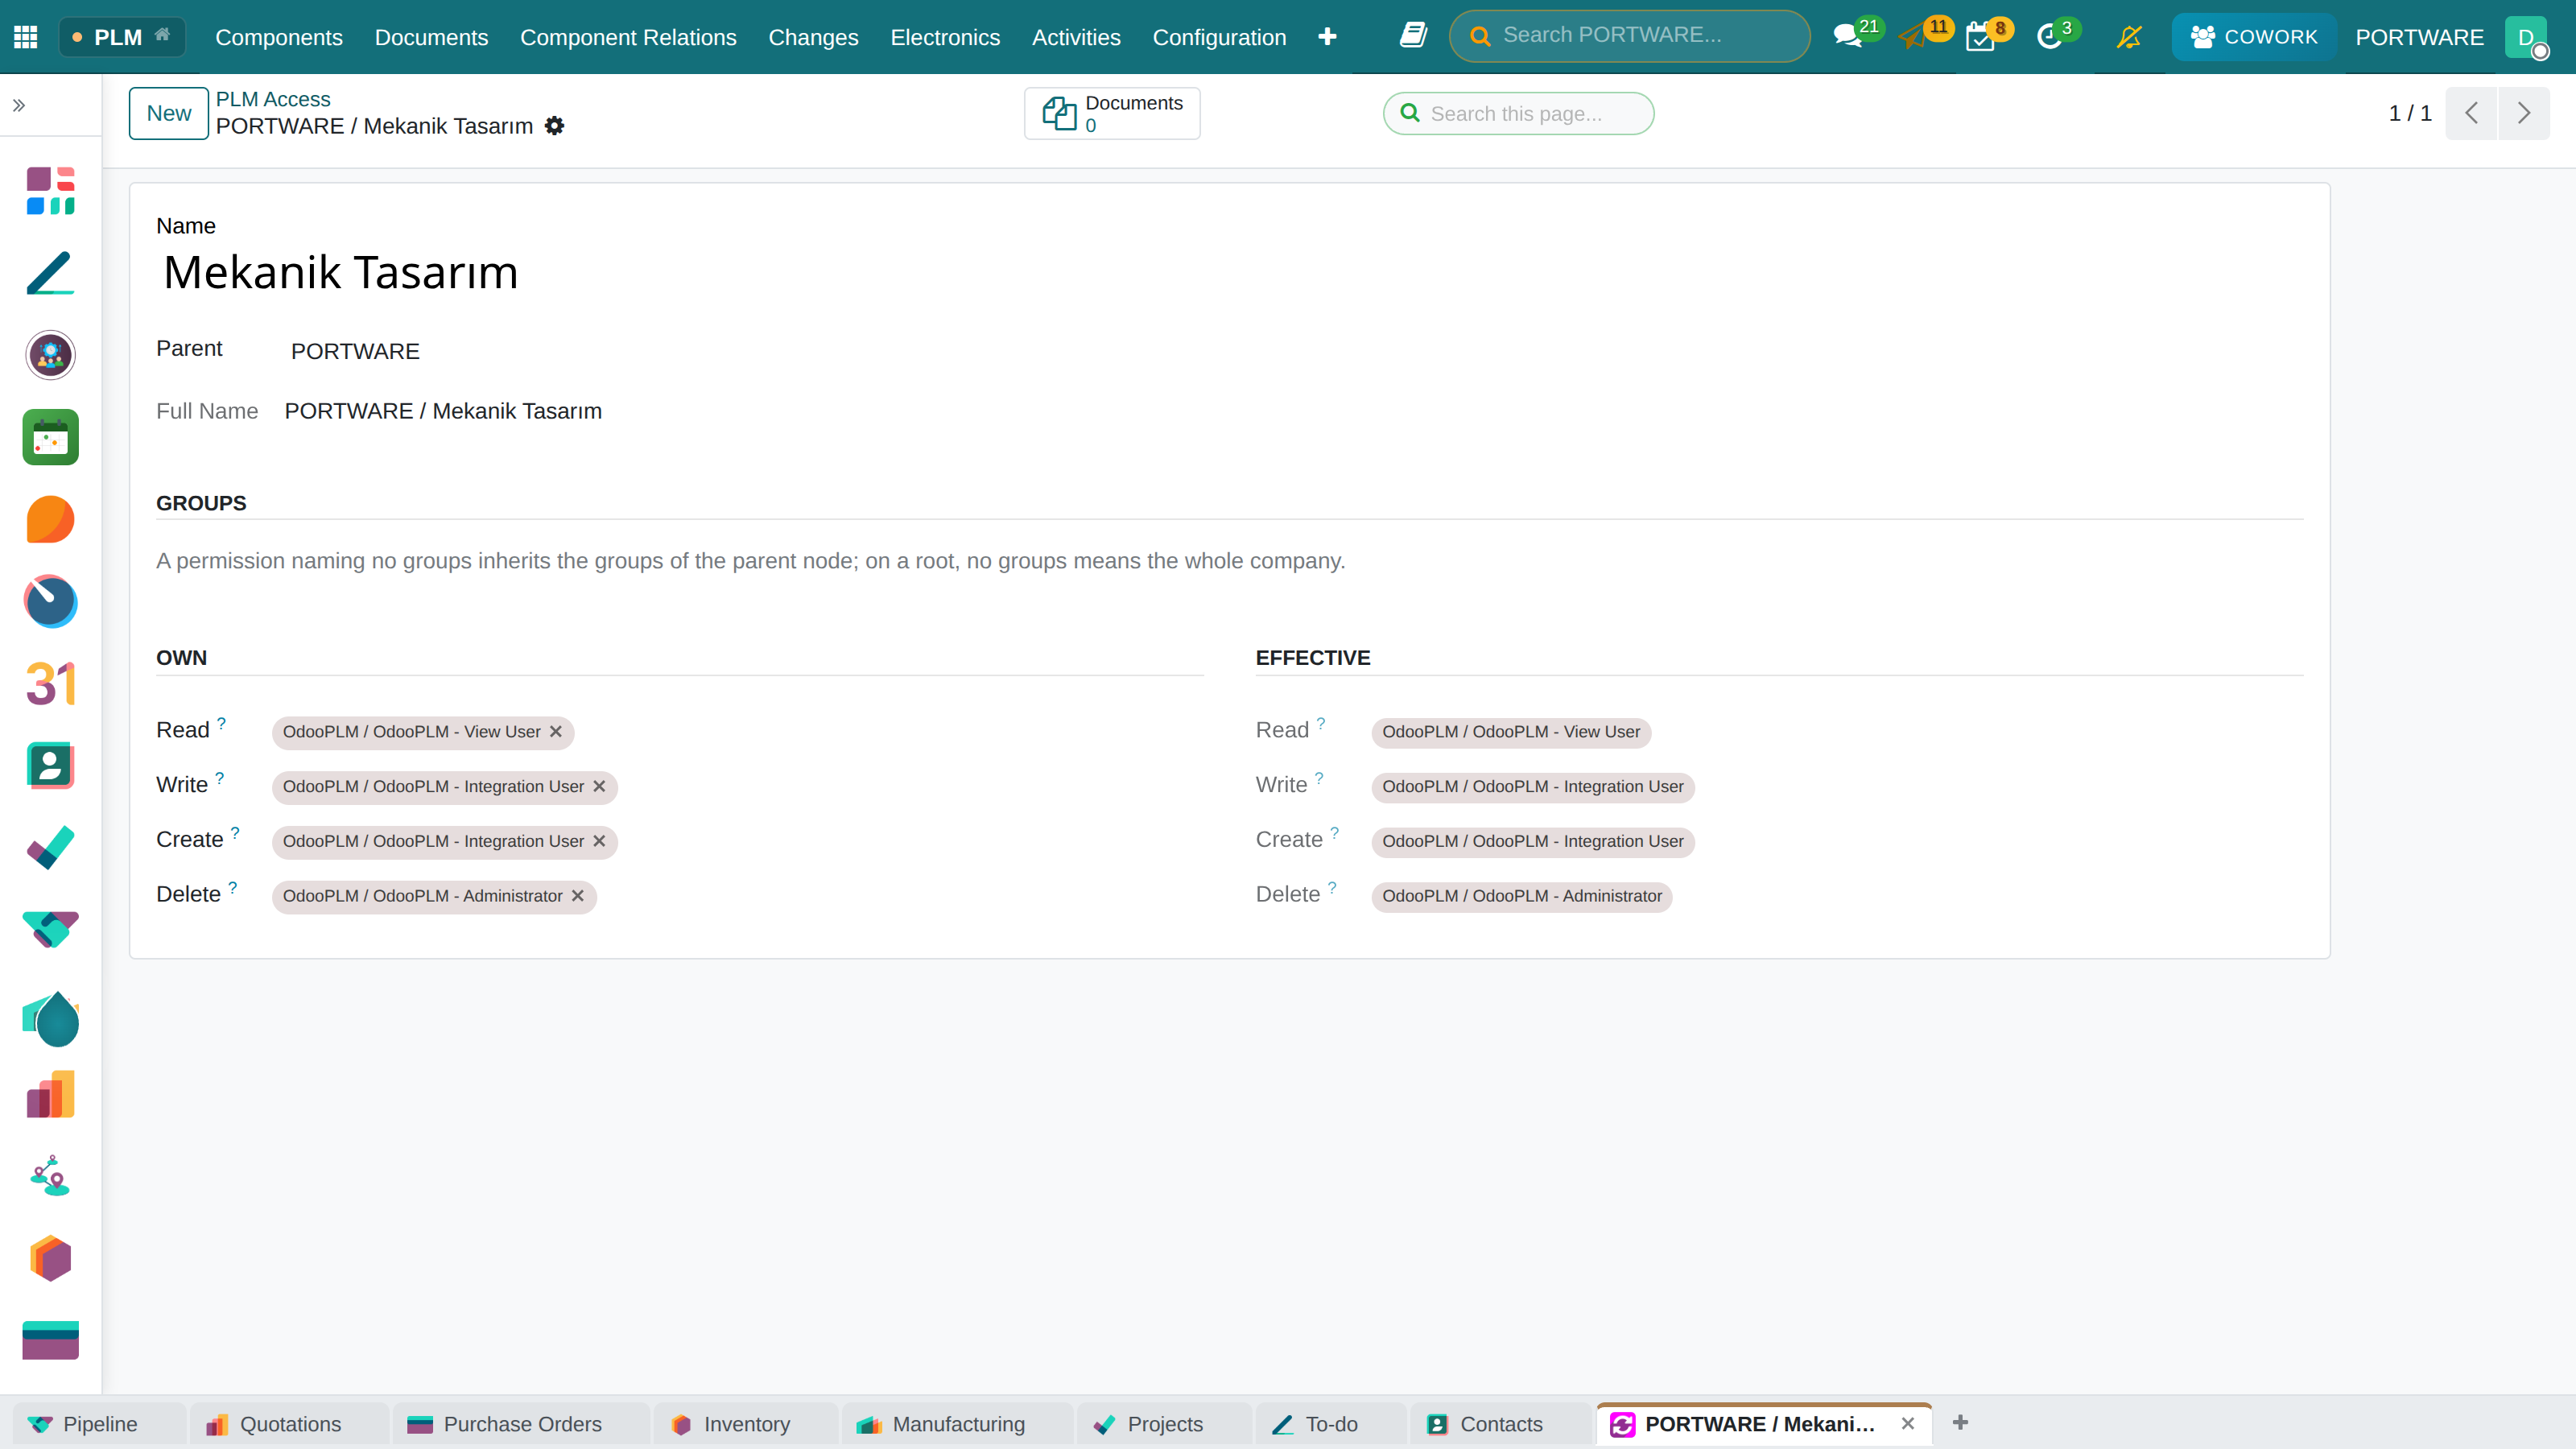Open the knowledge book icon

point(1413,36)
